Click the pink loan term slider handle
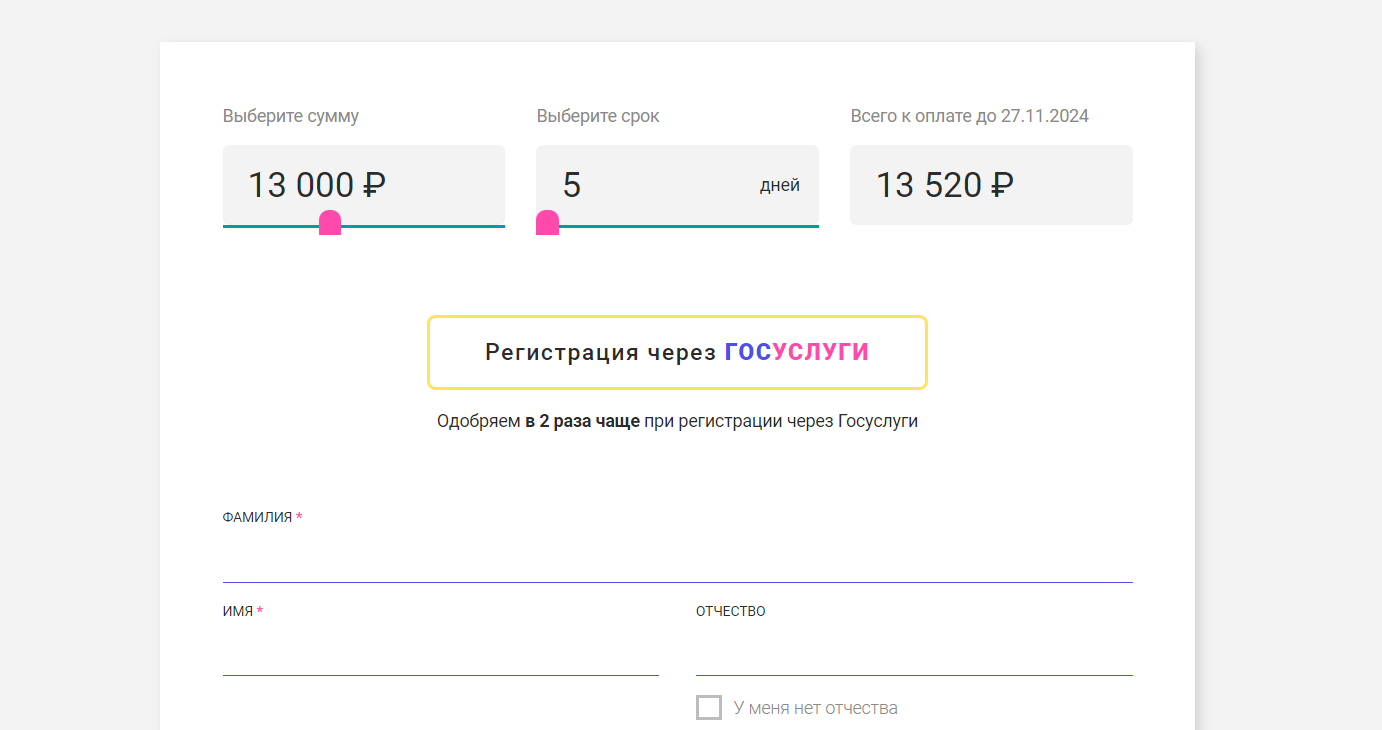Screen dimensions: 1382x730 (x=547, y=224)
